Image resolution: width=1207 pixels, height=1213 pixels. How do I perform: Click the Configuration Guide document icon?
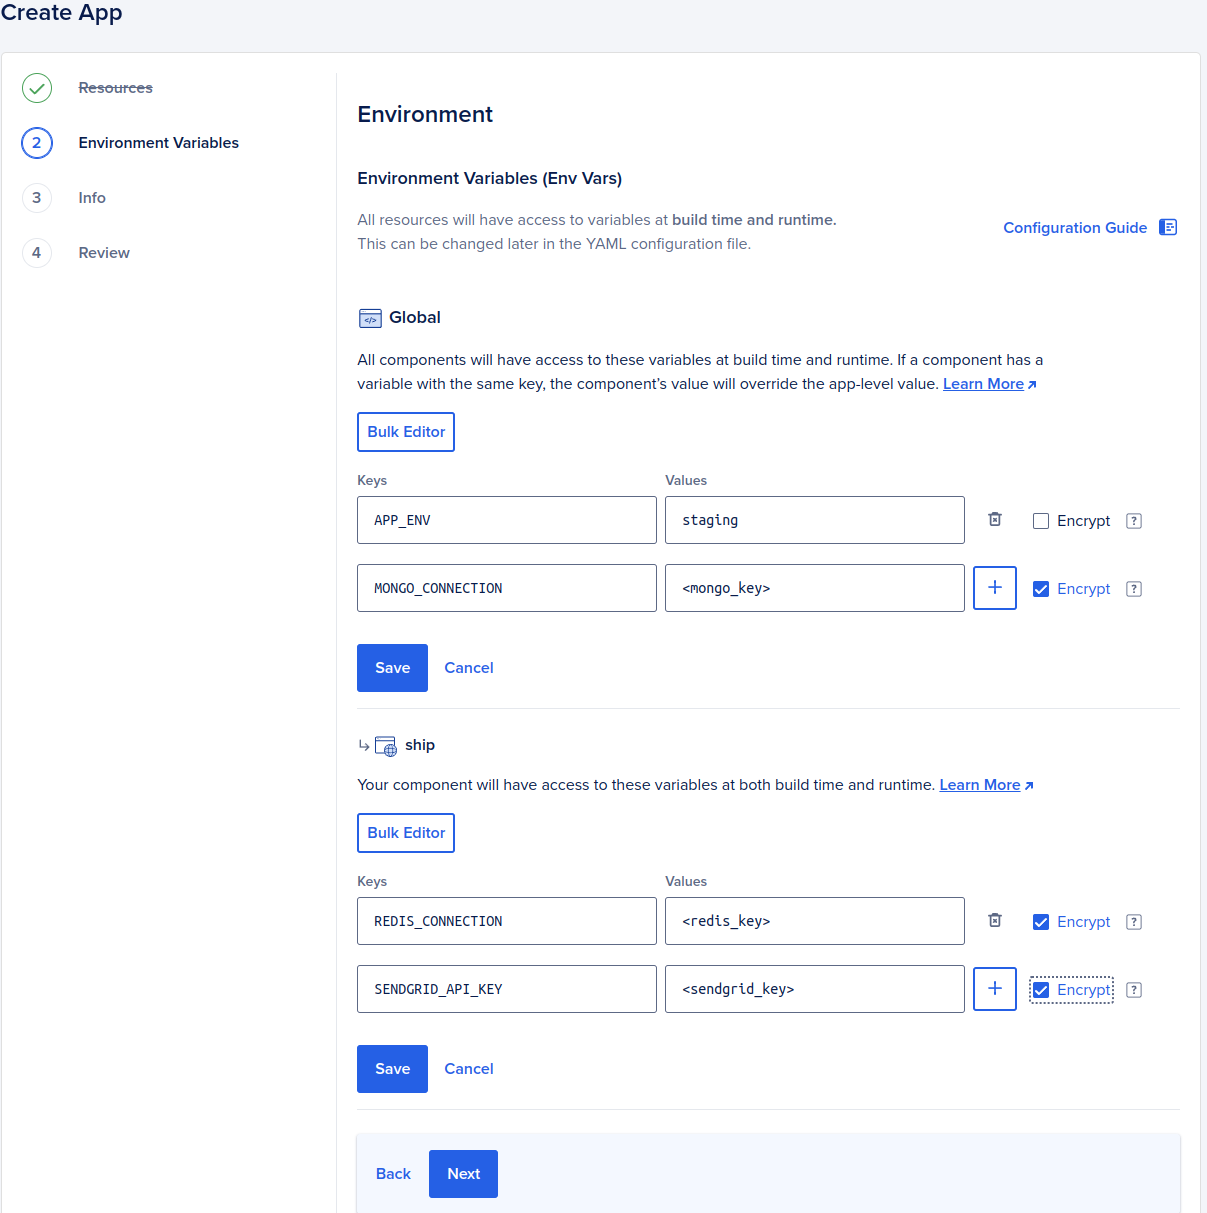tap(1167, 227)
